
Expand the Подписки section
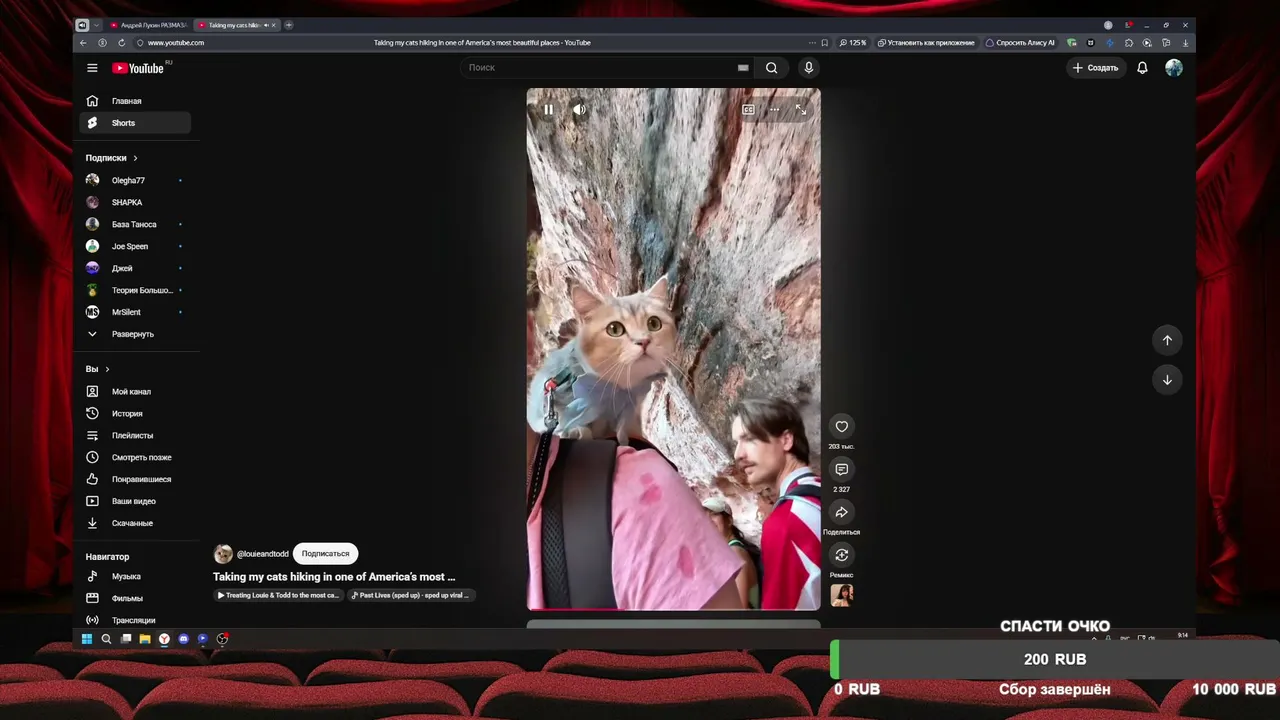pos(112,158)
